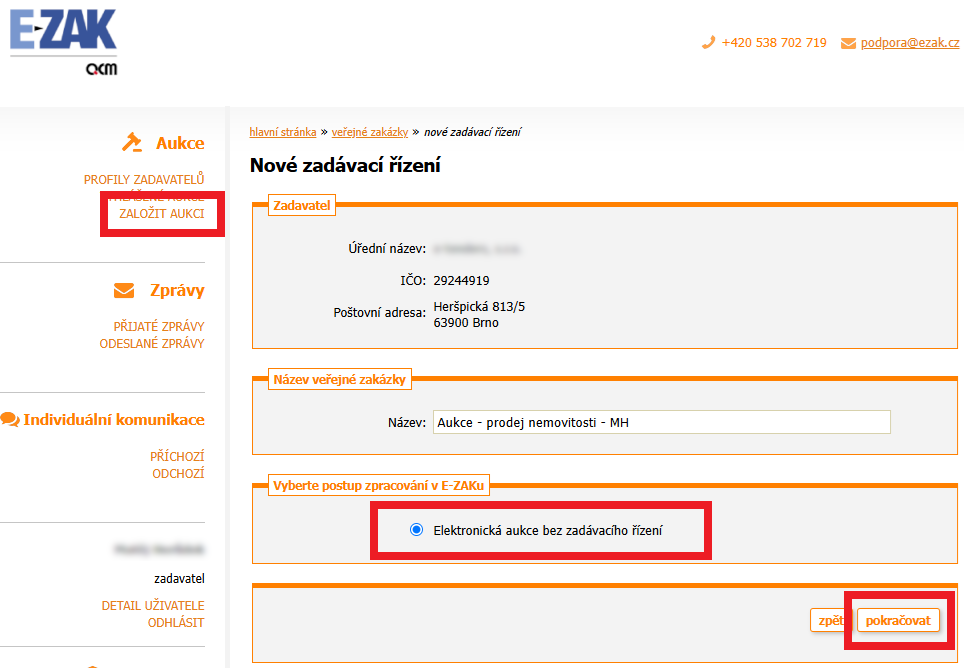Viewport: 964px width, 668px height.
Task: View DETAIL UŽIVATELE page
Action: click(153, 605)
